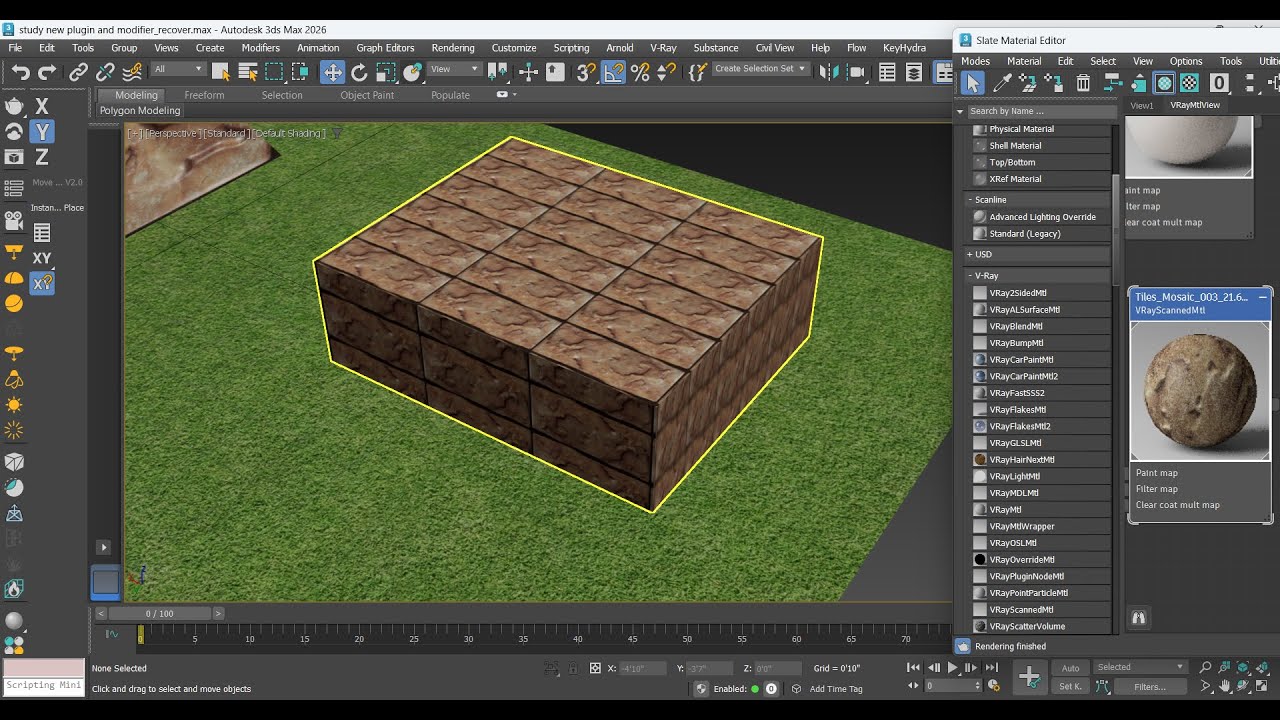Click the Mirror tool icon
Viewport: 1280px width, 720px height.
829,72
